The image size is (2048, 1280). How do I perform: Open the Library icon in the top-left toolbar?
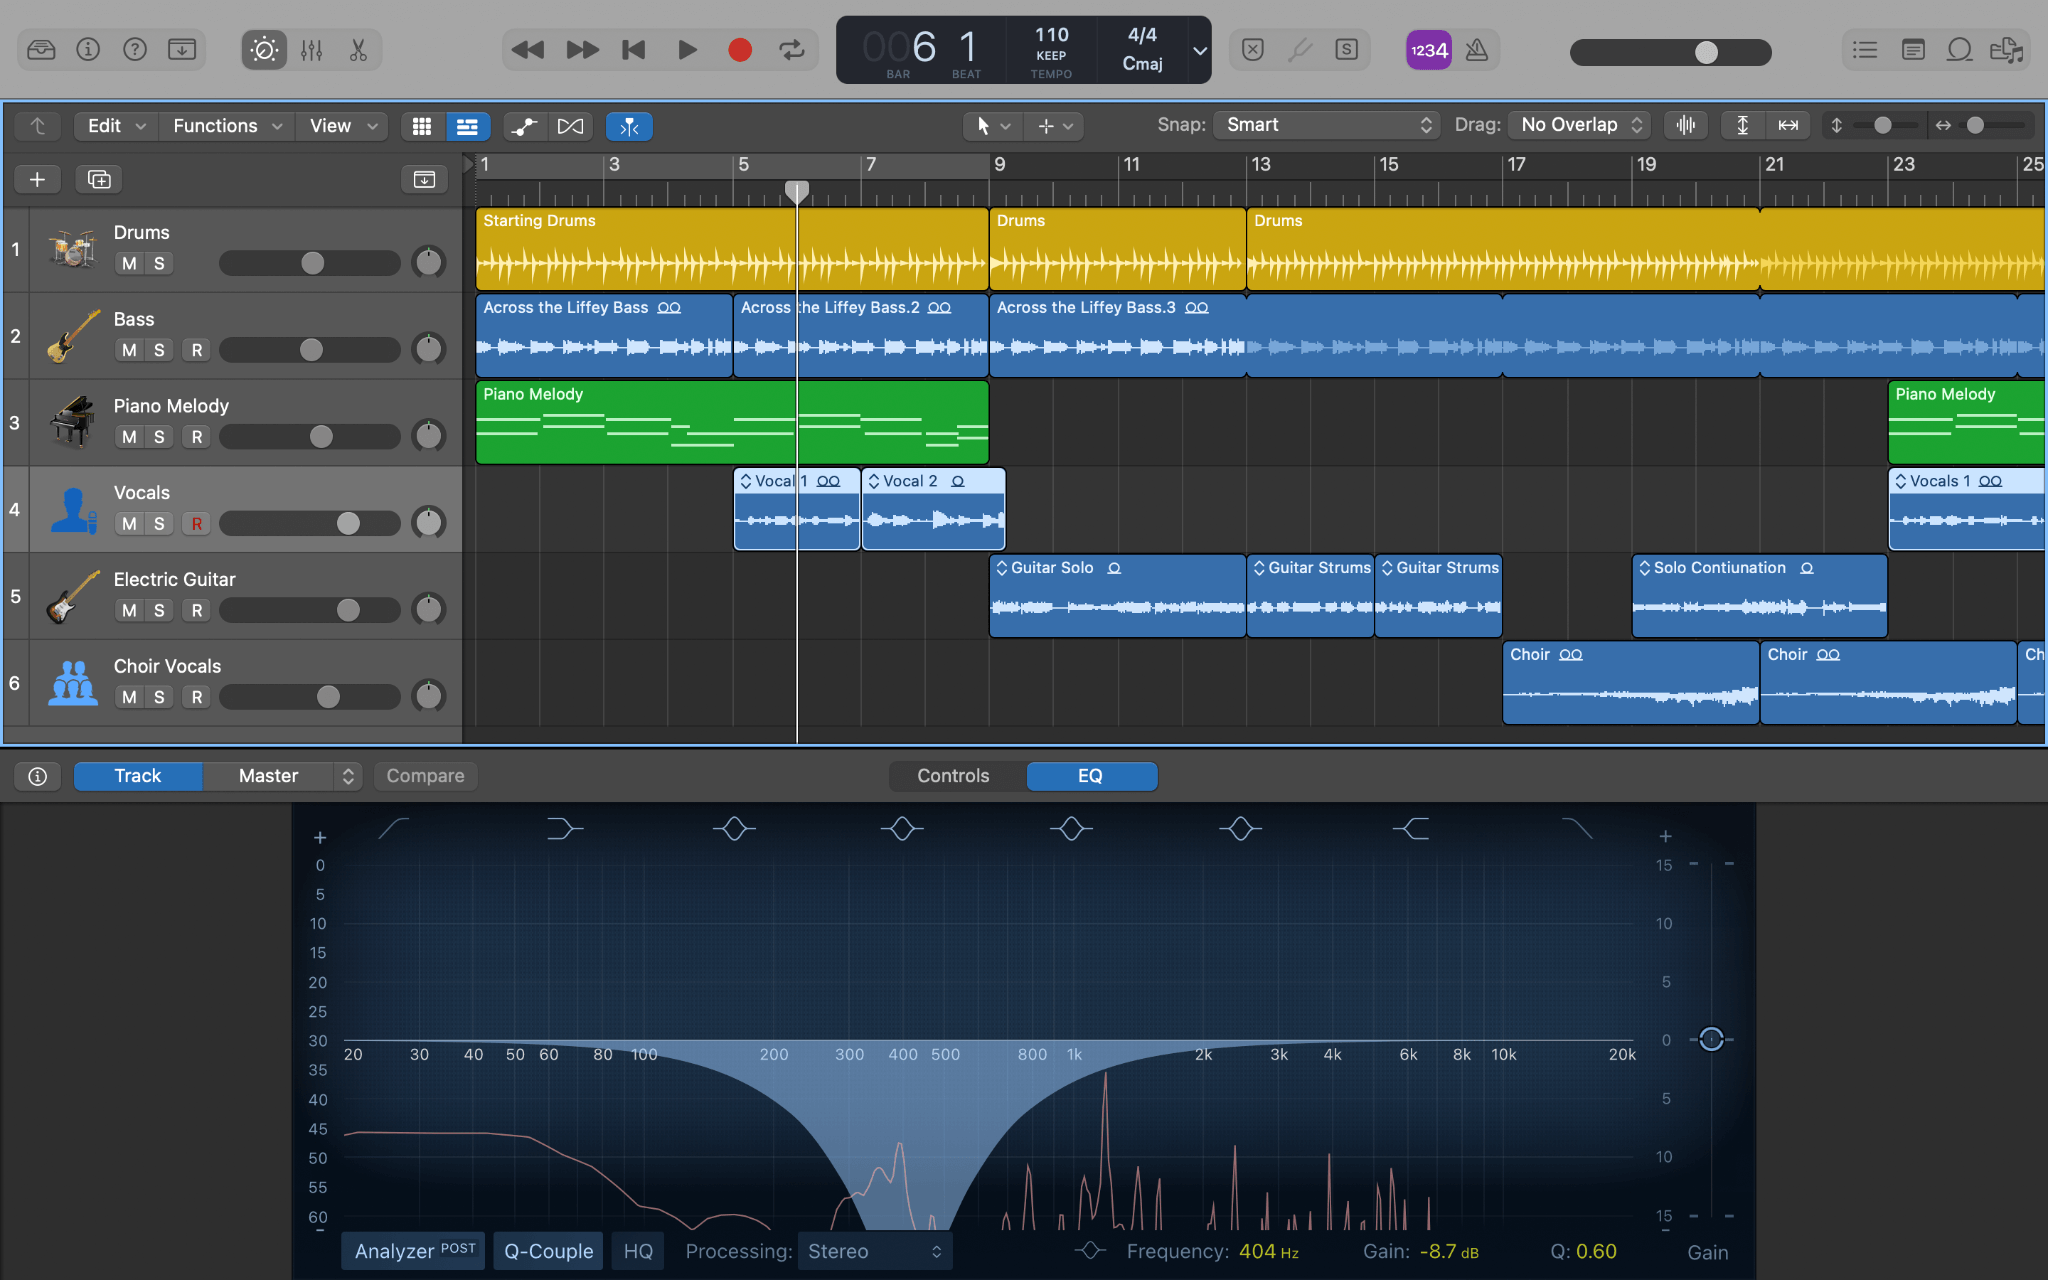tap(40, 49)
